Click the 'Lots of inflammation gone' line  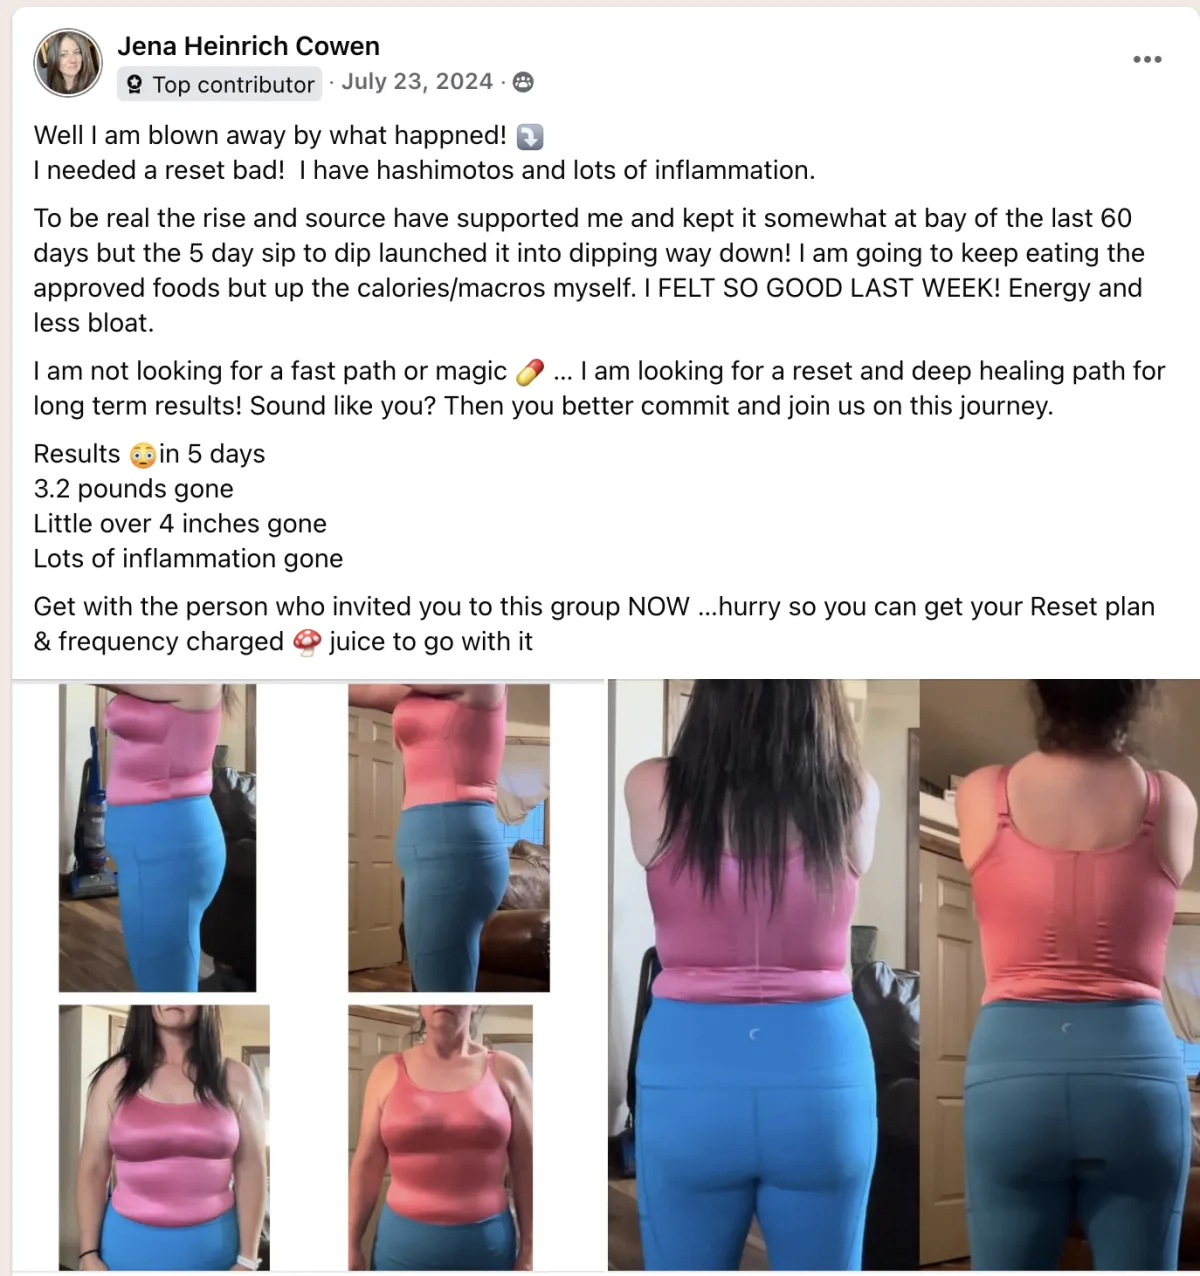pos(188,559)
